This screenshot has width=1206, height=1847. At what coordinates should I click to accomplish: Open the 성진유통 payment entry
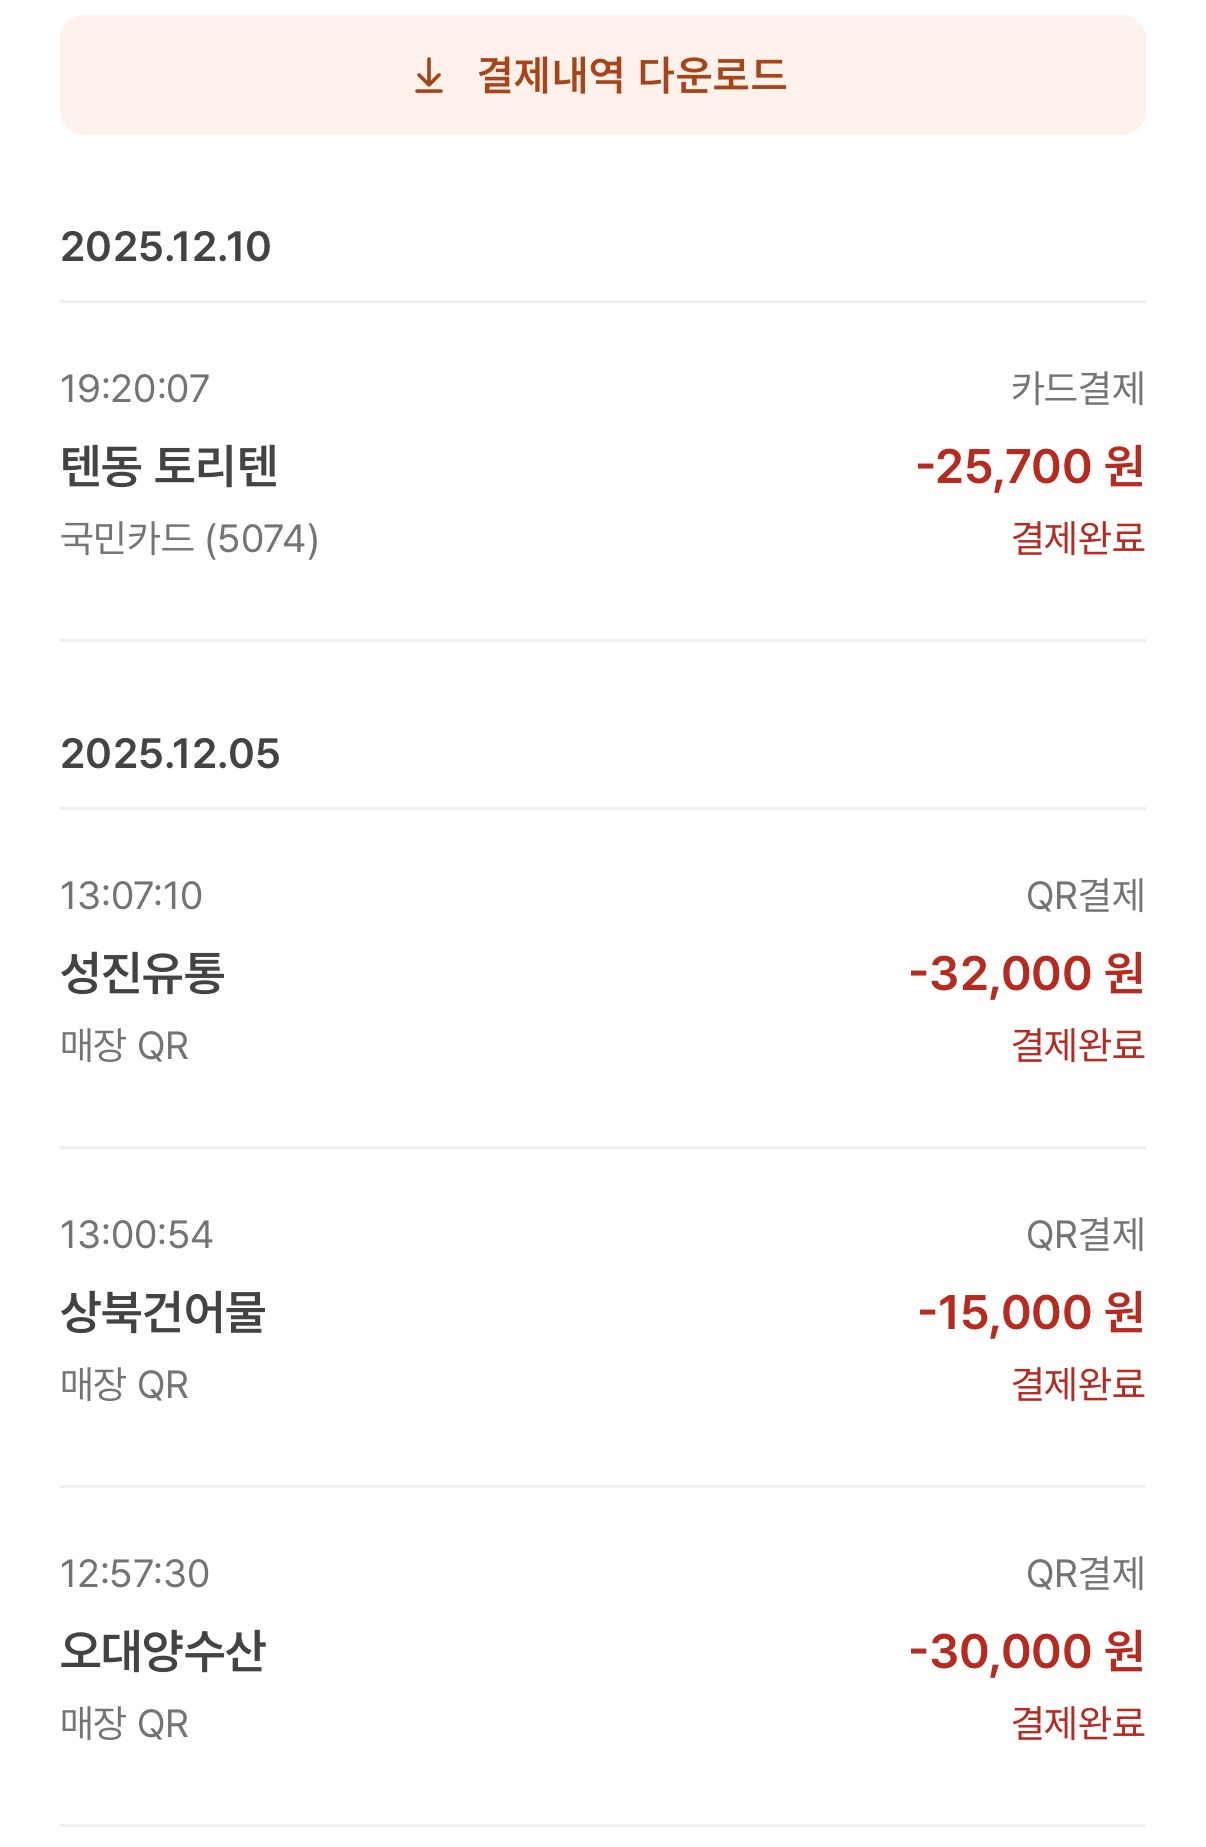point(143,973)
